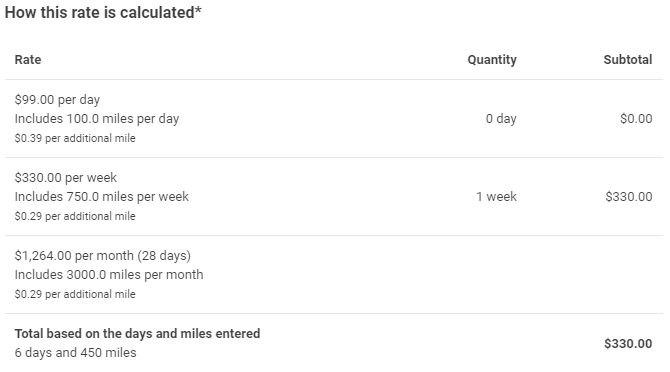Select the Subtotal column header
The width and height of the screenshot is (670, 372).
pos(628,59)
